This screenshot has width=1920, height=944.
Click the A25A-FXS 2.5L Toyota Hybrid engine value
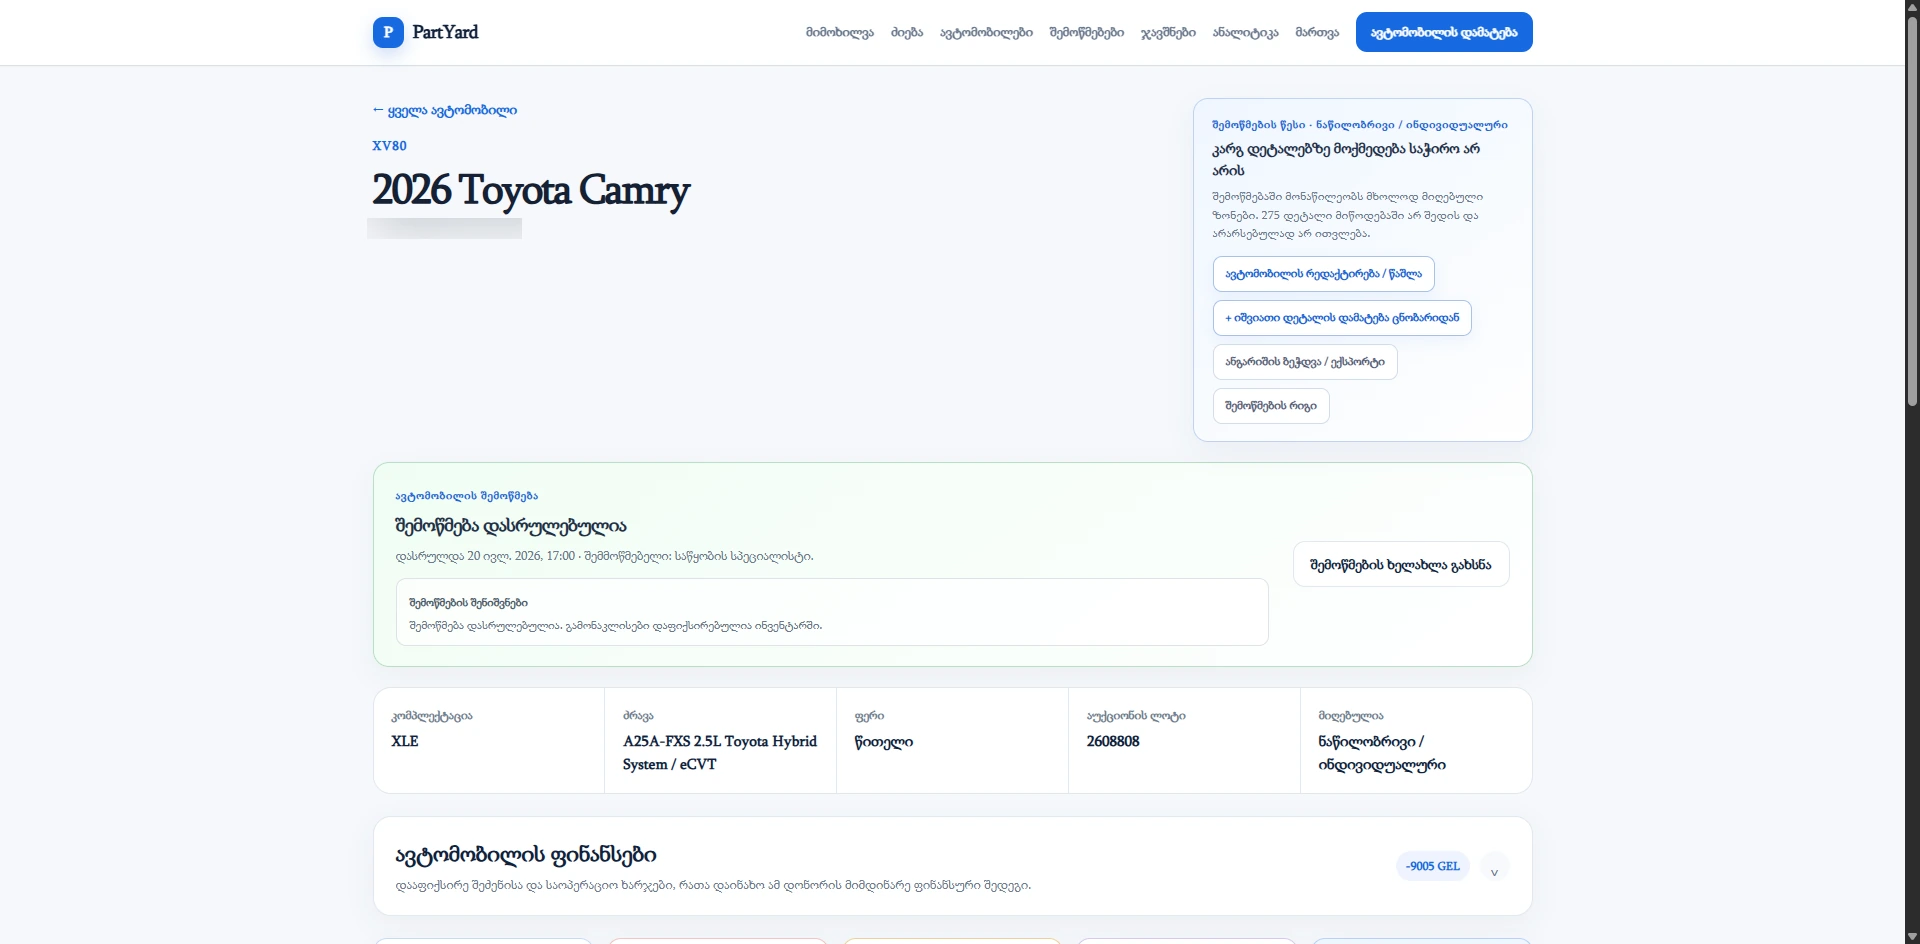[720, 752]
